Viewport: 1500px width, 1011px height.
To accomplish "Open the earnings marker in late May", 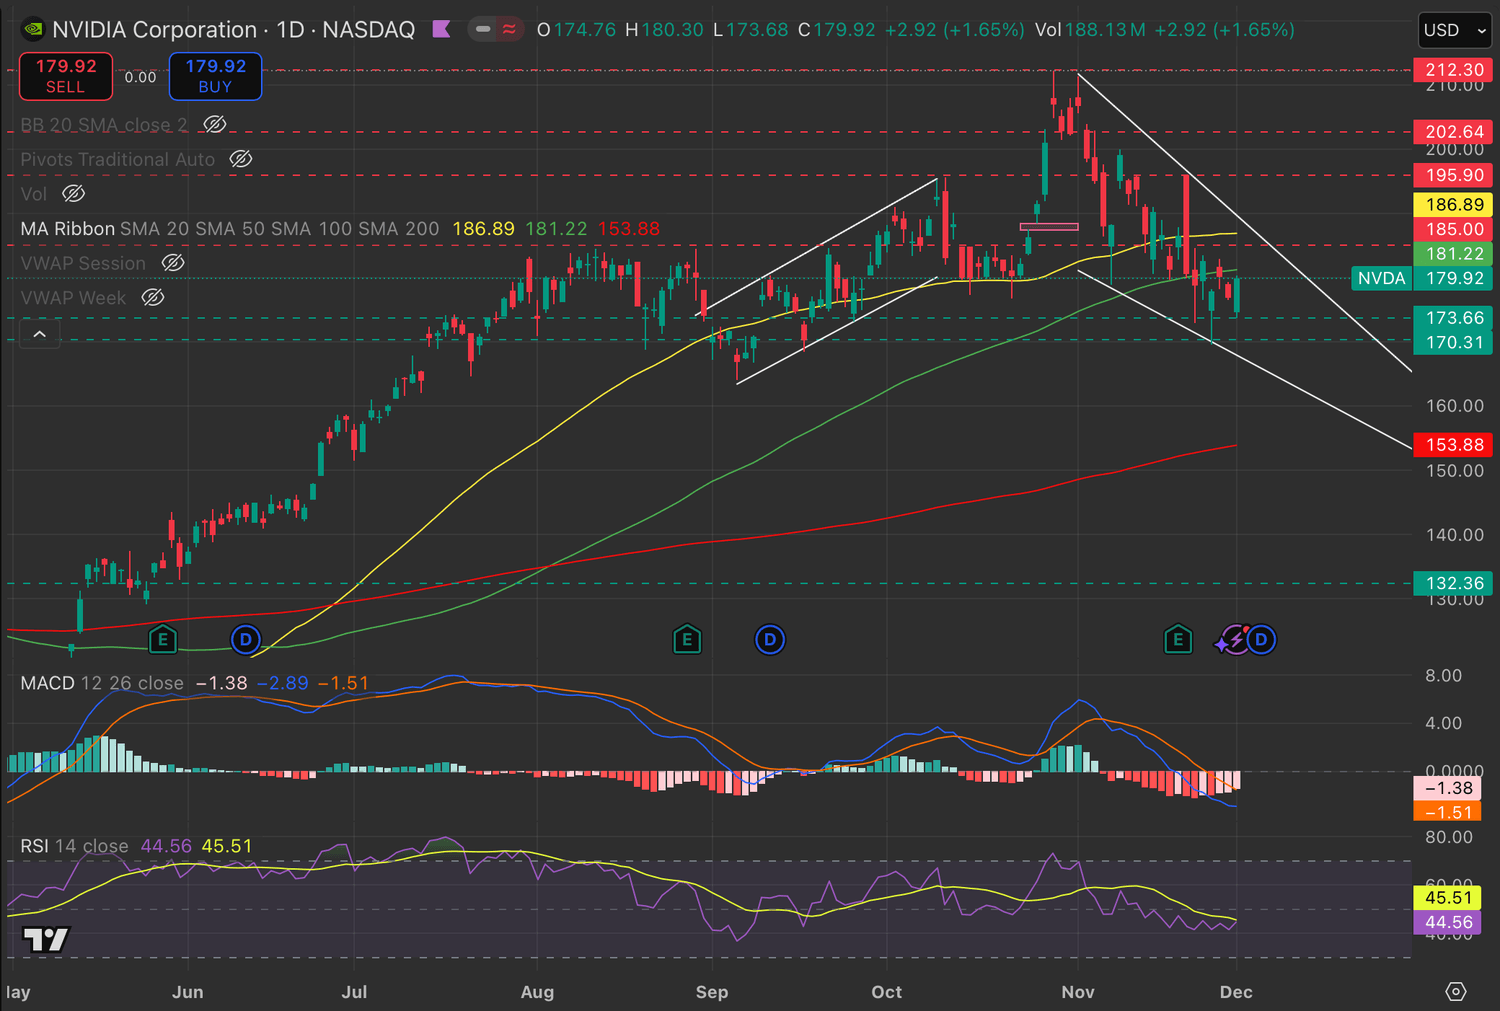I will pos(162,639).
